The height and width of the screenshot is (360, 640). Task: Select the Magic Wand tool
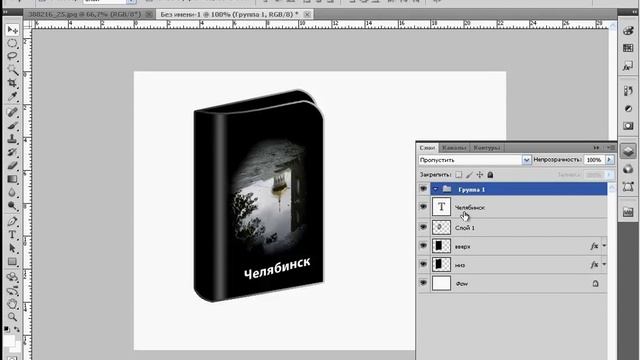12,69
